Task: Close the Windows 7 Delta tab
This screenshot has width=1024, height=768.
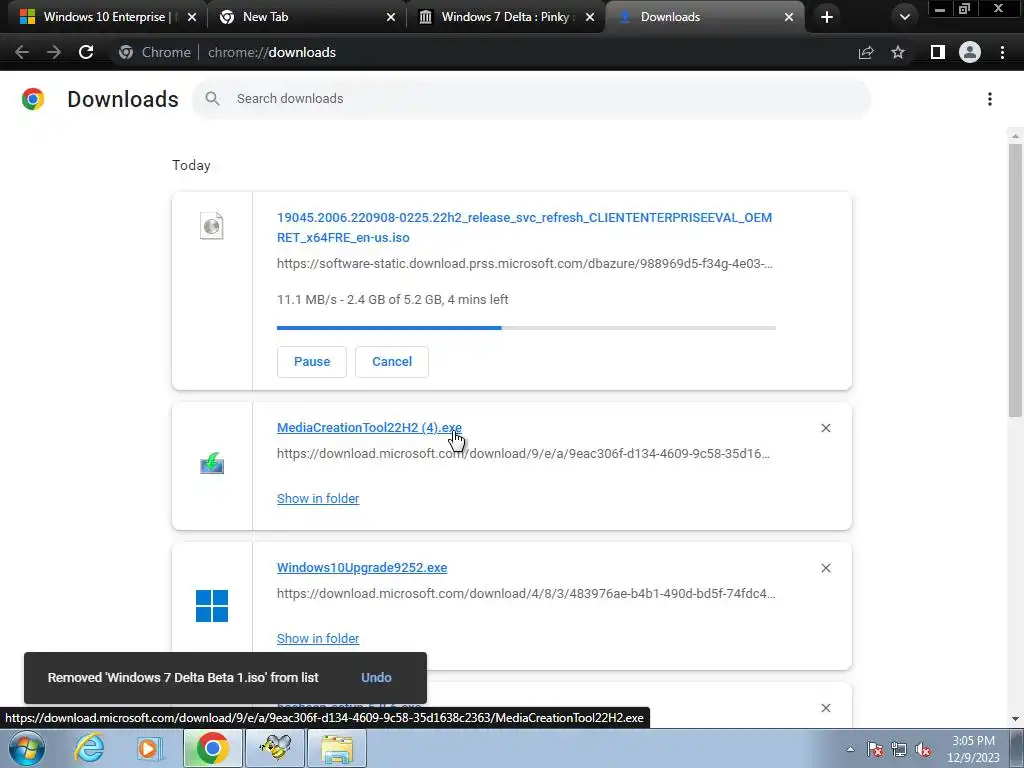Action: click(590, 17)
